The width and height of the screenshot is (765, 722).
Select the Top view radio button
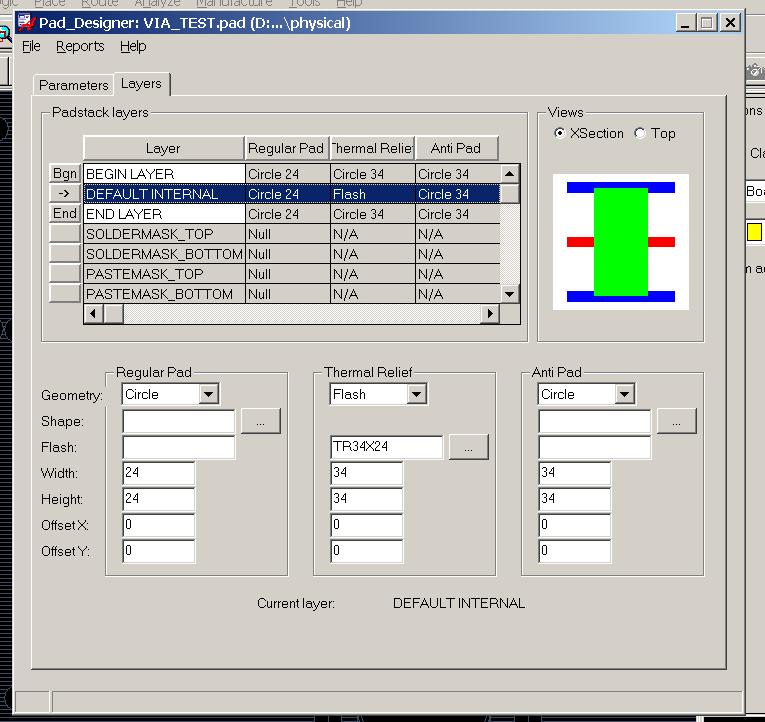pyautogui.click(x=640, y=133)
